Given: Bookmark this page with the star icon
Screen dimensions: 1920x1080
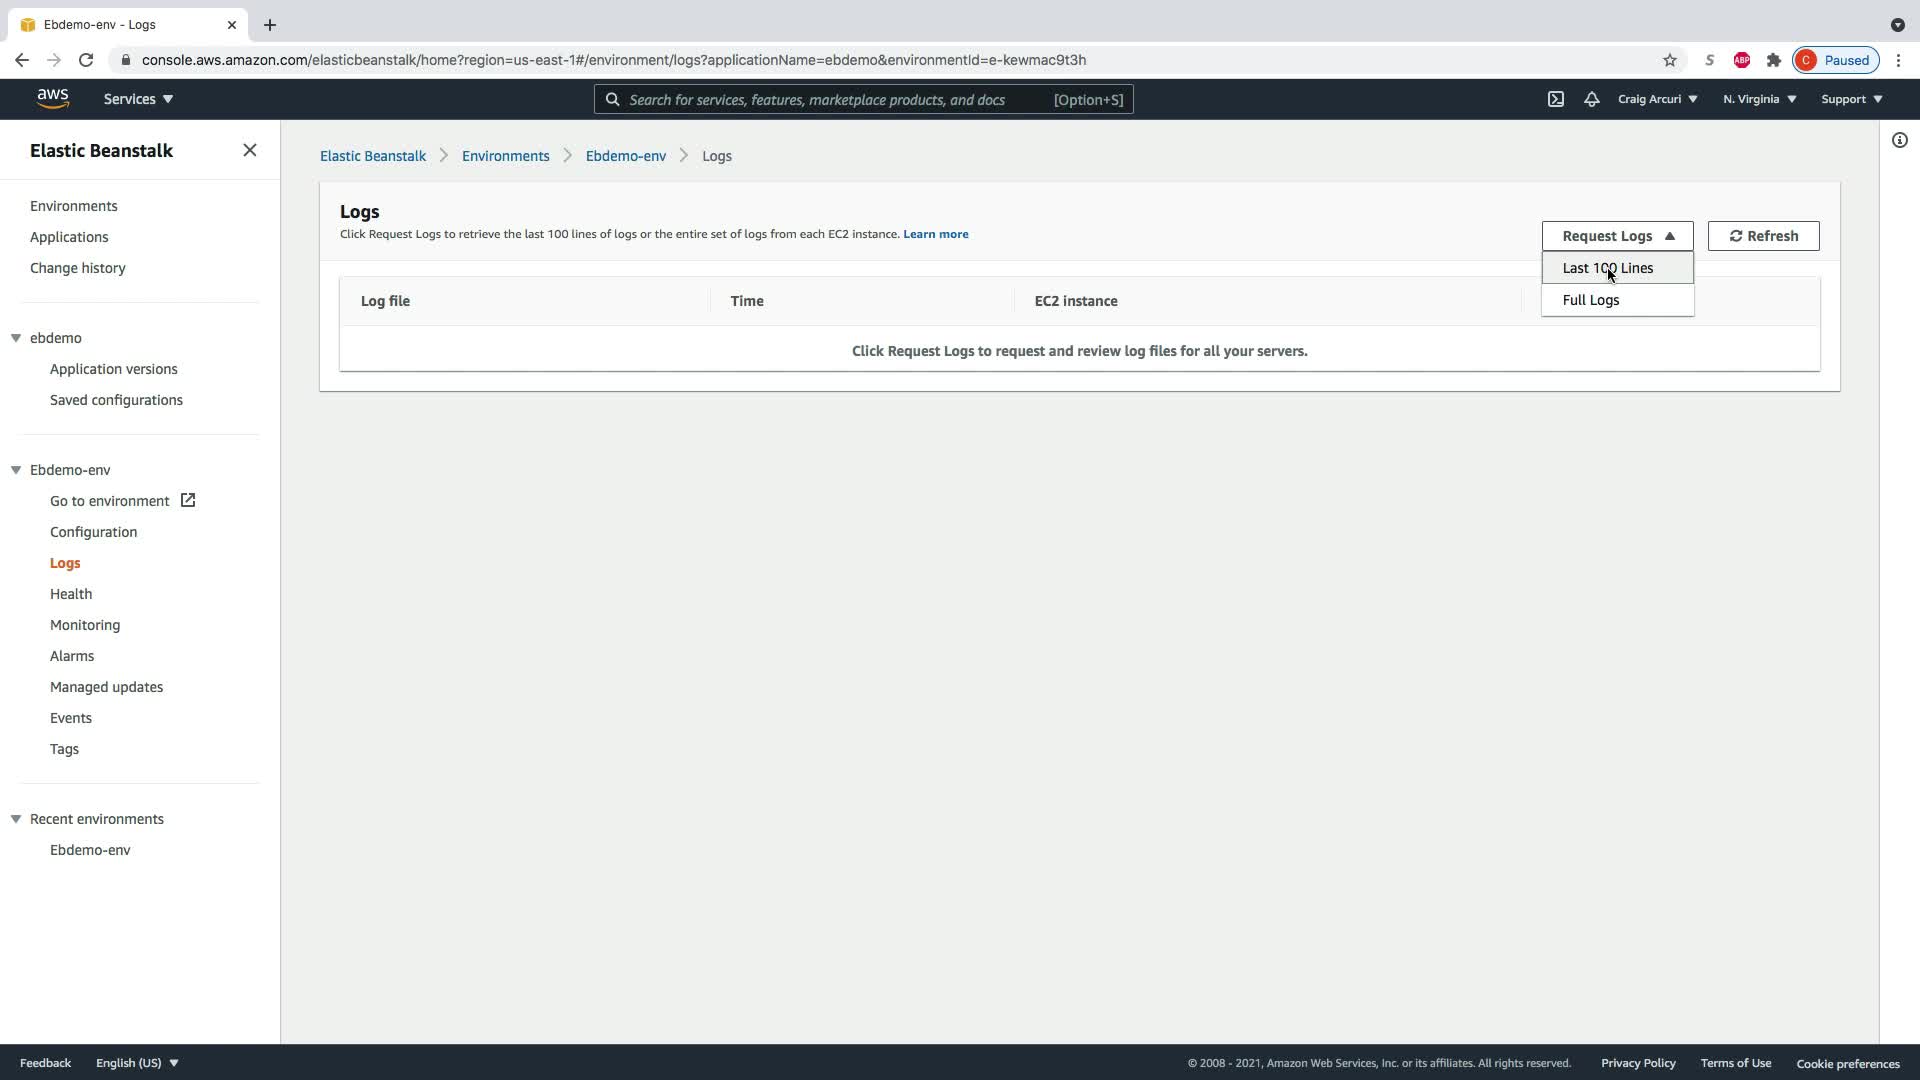Looking at the screenshot, I should tap(1669, 60).
